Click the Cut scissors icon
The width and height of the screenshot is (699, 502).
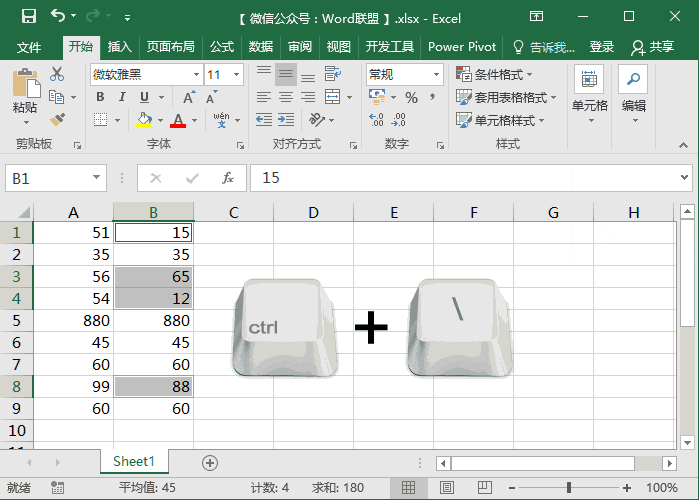click(x=57, y=74)
